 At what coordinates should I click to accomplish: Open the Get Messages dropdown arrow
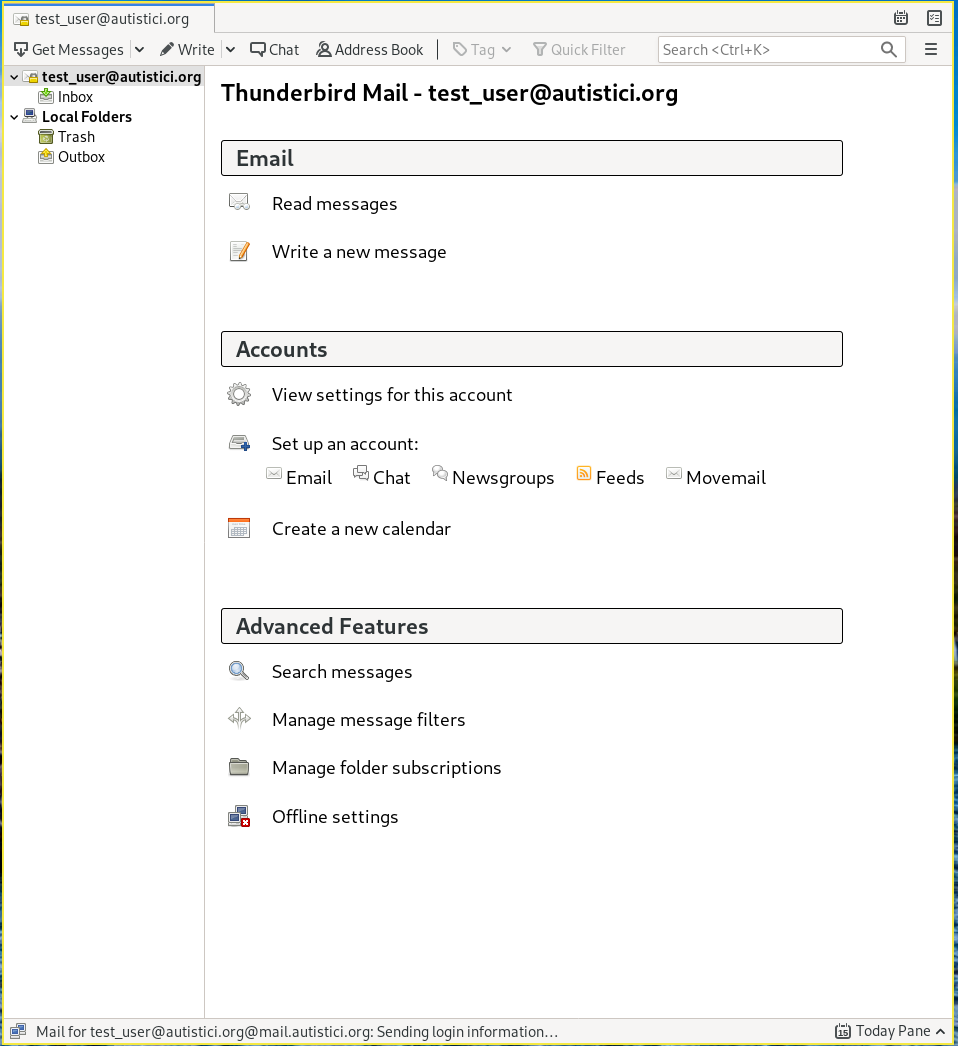tap(139, 49)
